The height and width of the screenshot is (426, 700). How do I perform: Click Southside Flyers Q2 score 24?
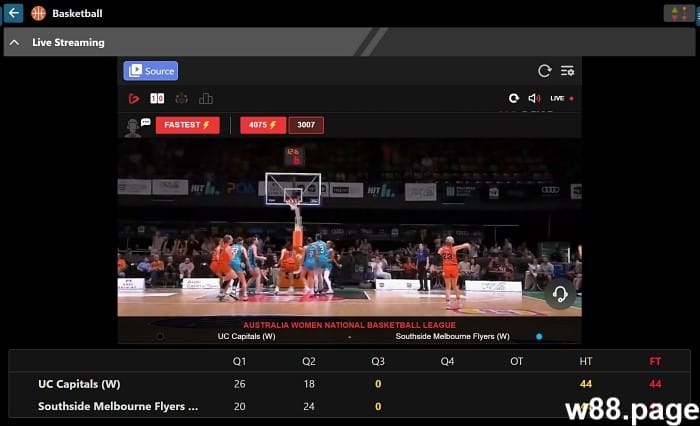(309, 406)
